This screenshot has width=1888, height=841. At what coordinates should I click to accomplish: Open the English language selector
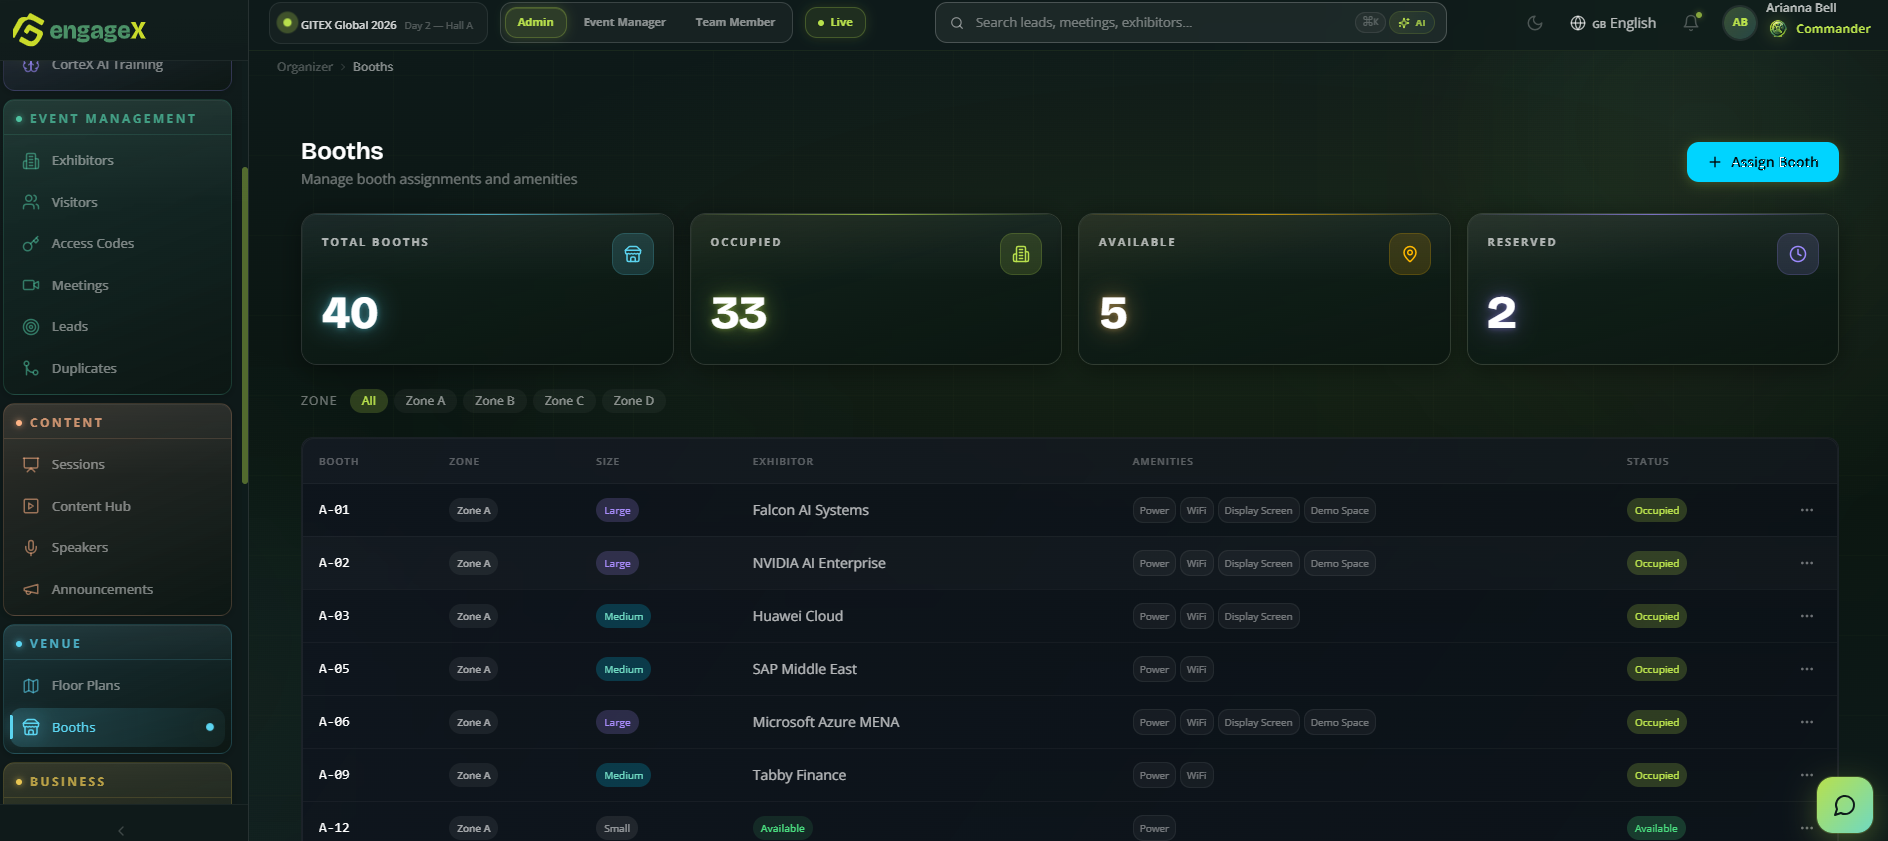(x=1613, y=23)
